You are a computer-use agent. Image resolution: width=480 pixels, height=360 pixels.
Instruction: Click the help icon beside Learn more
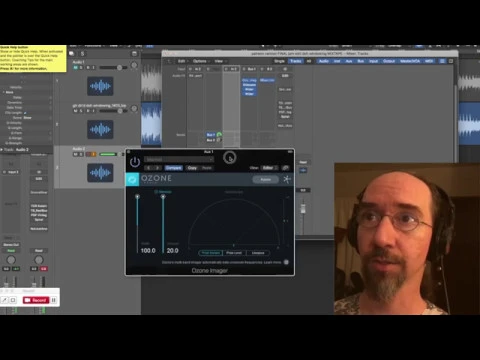pyautogui.click(x=286, y=262)
